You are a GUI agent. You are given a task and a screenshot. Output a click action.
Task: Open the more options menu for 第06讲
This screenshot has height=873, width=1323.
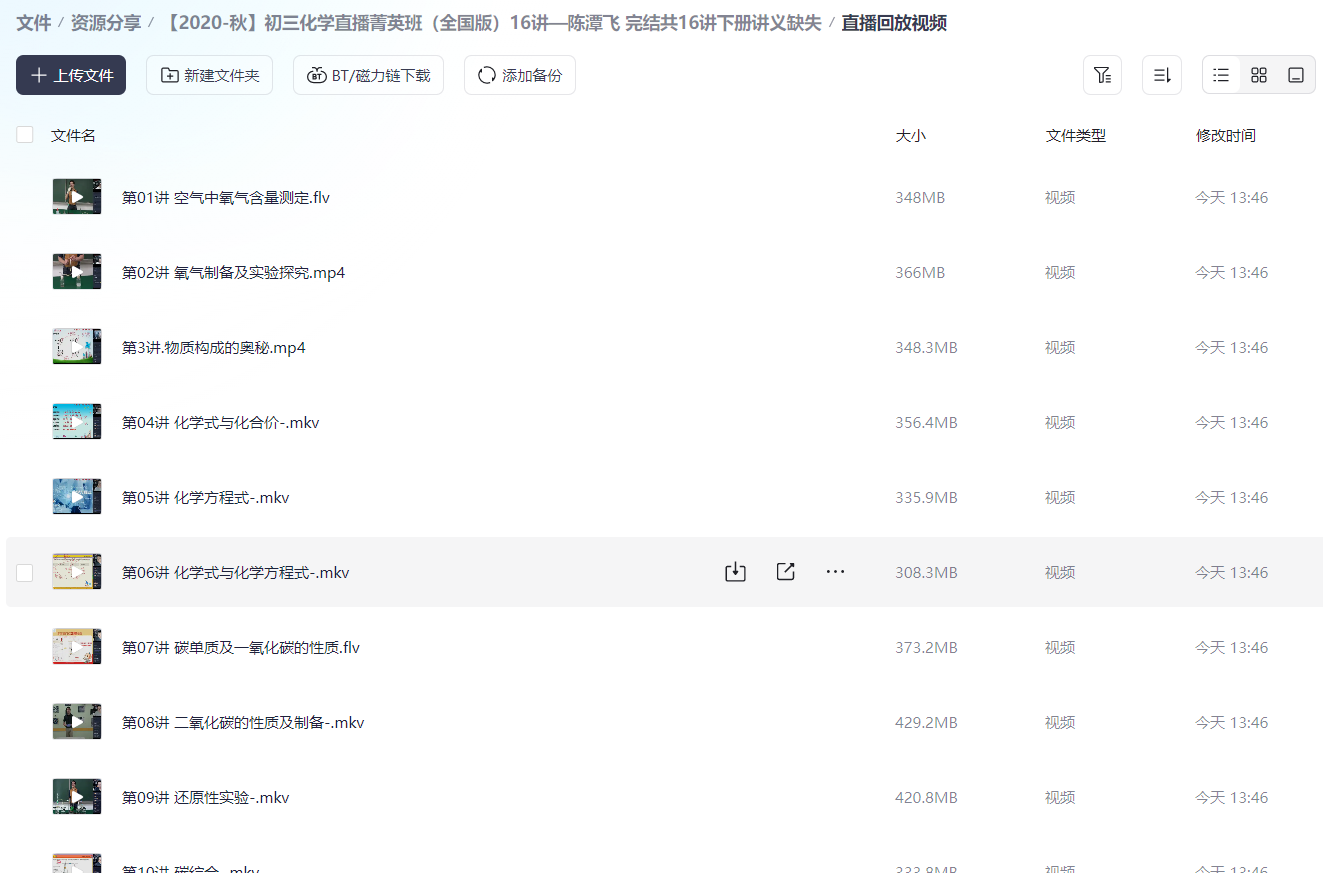[835, 571]
